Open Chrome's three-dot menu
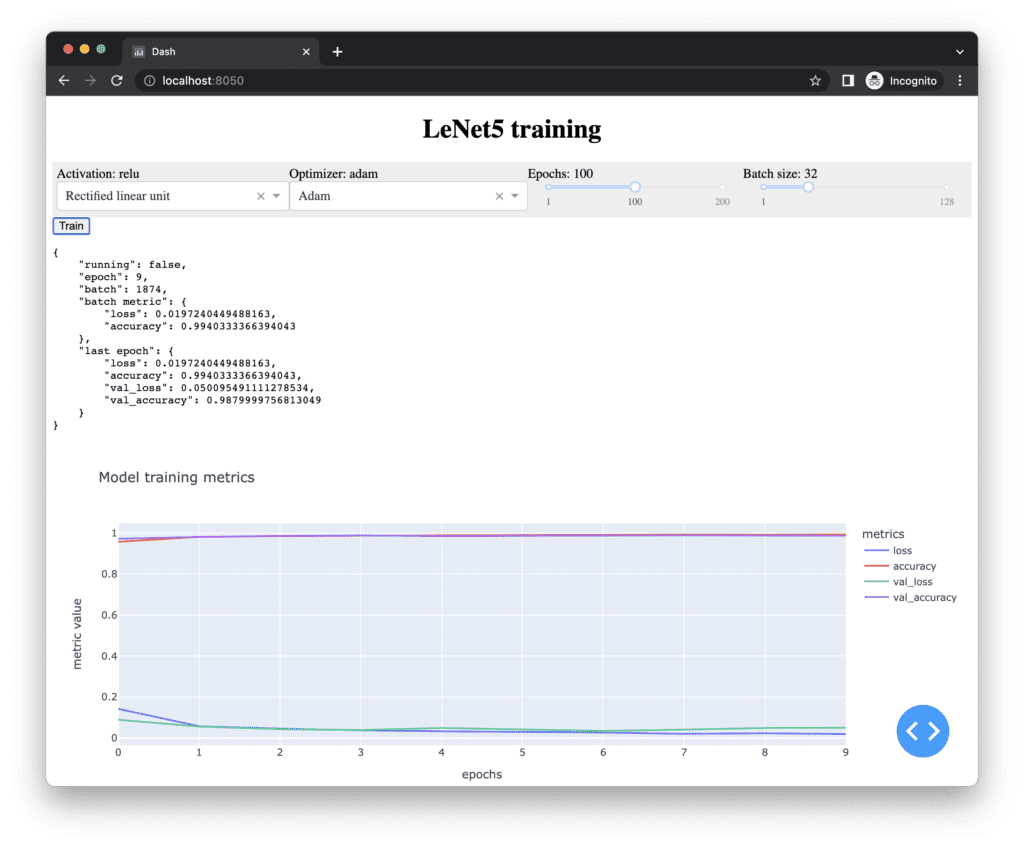The height and width of the screenshot is (847, 1024). [x=960, y=80]
